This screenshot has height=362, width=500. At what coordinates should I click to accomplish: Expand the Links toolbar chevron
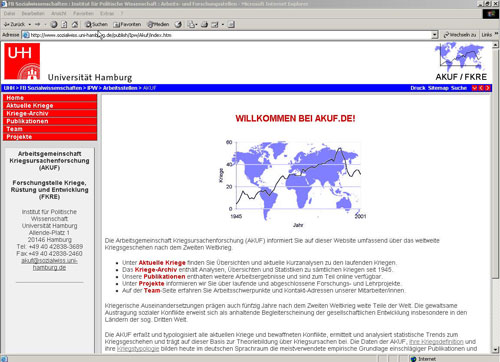pyautogui.click(x=496, y=34)
